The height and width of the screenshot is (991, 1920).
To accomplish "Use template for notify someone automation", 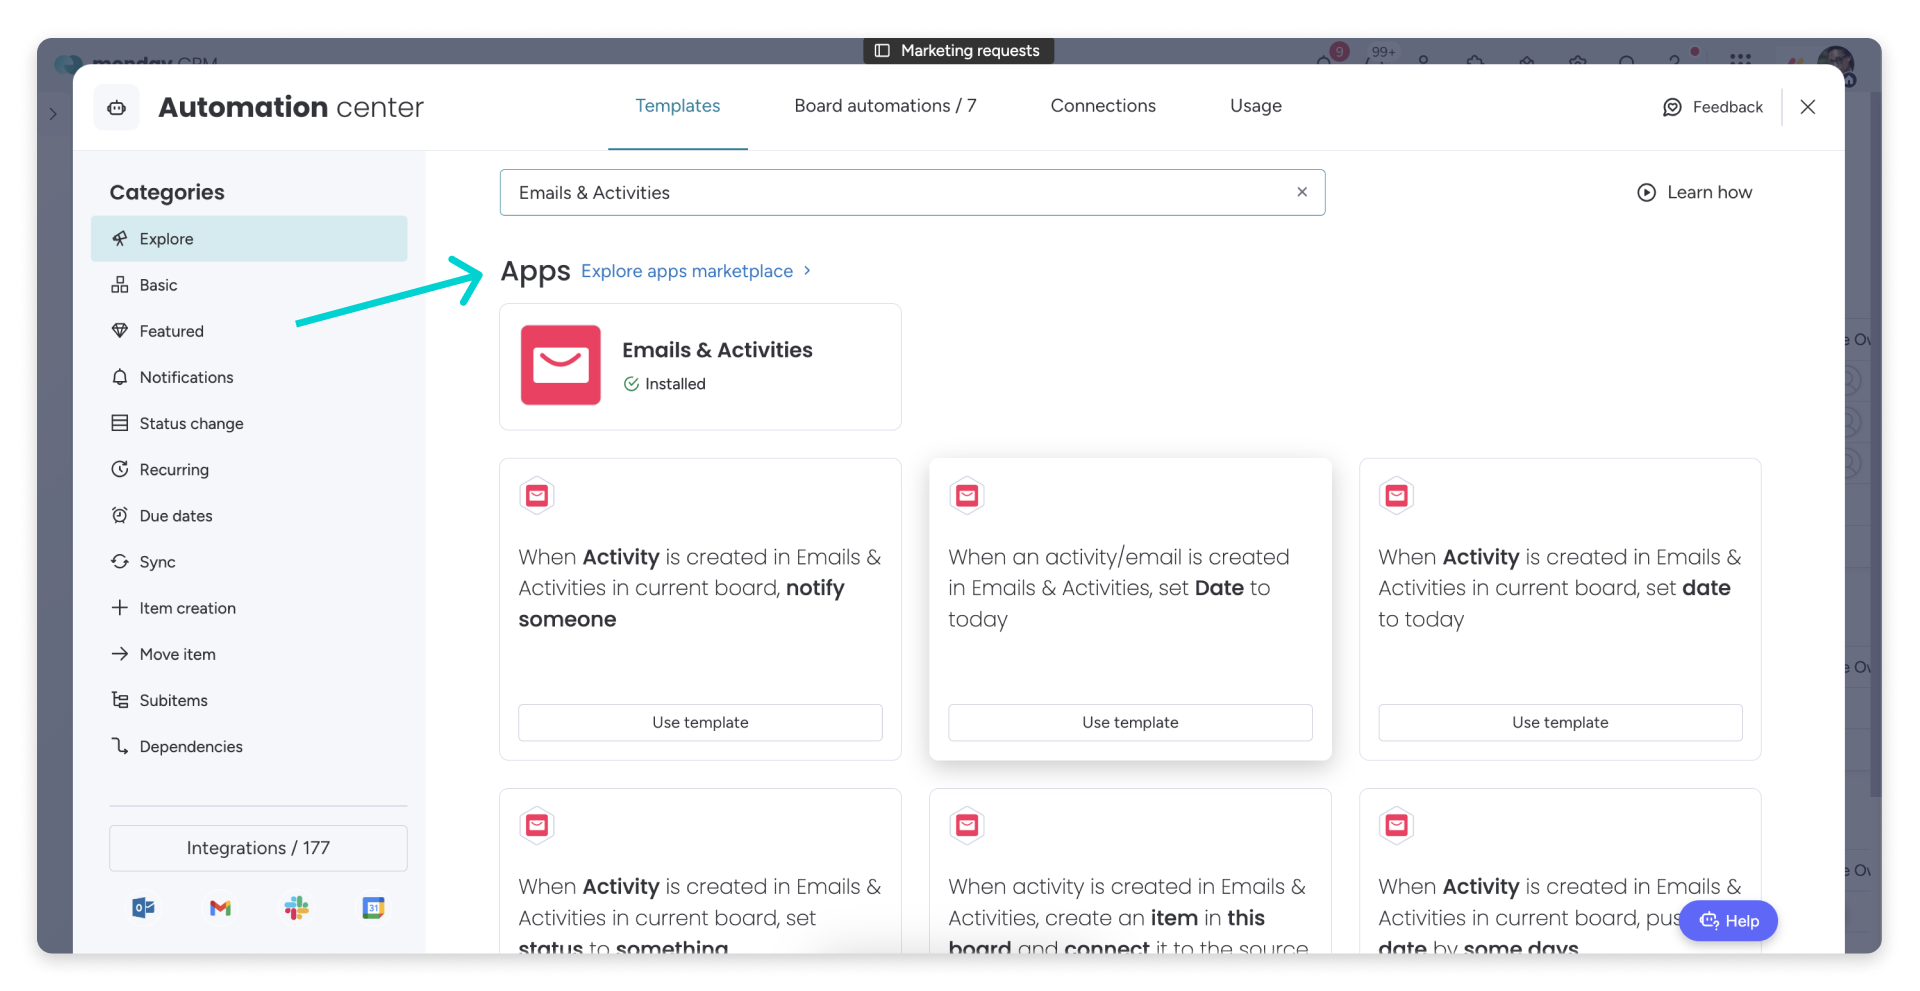I will pos(700,722).
